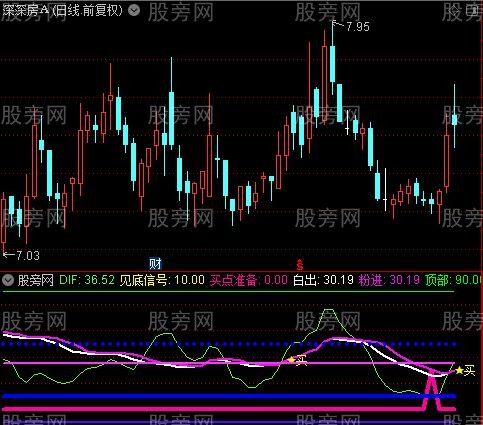Screen dimensions: 483x425
Task: Select the 买点准备: 0.00 value
Action: tap(249, 280)
